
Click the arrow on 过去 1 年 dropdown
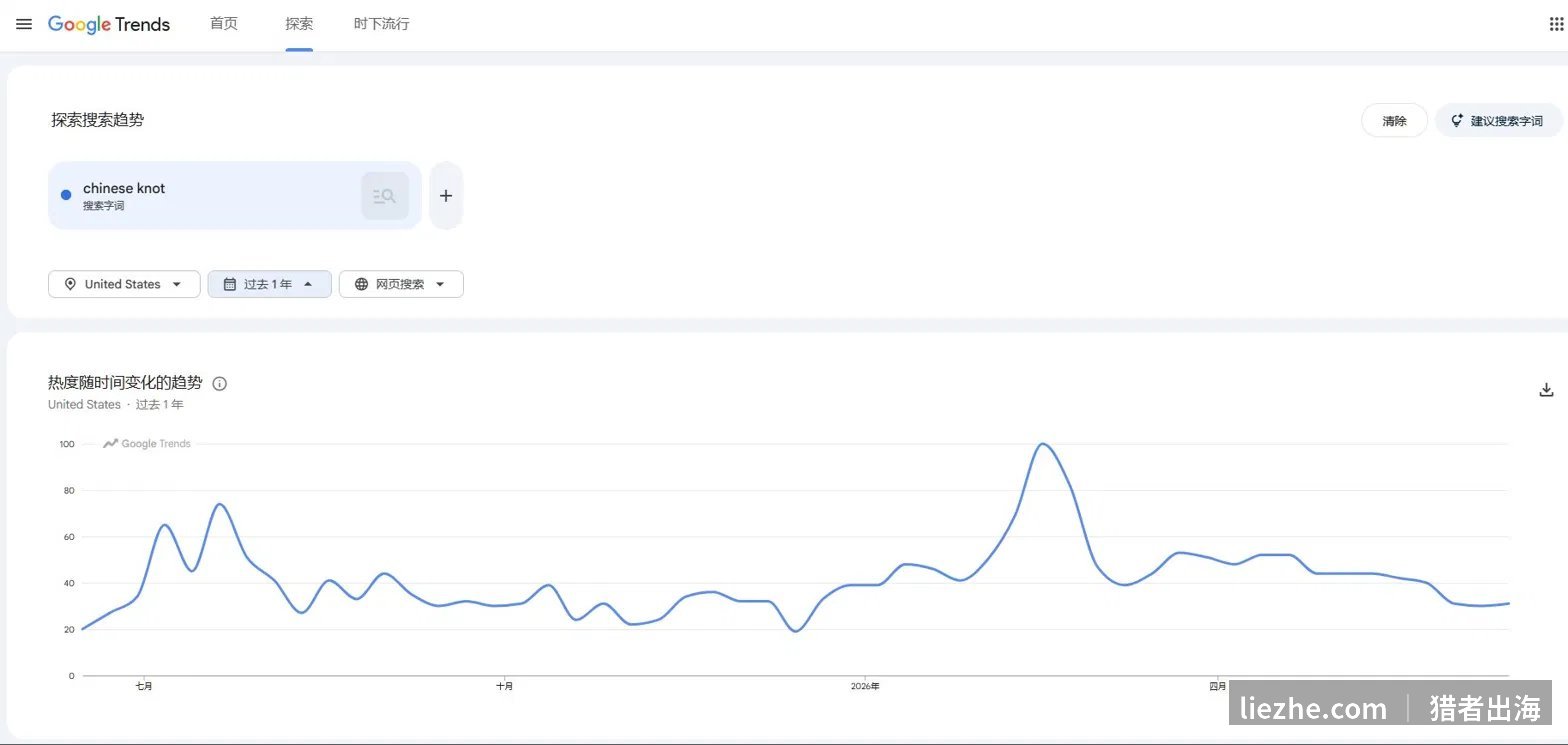pos(308,284)
